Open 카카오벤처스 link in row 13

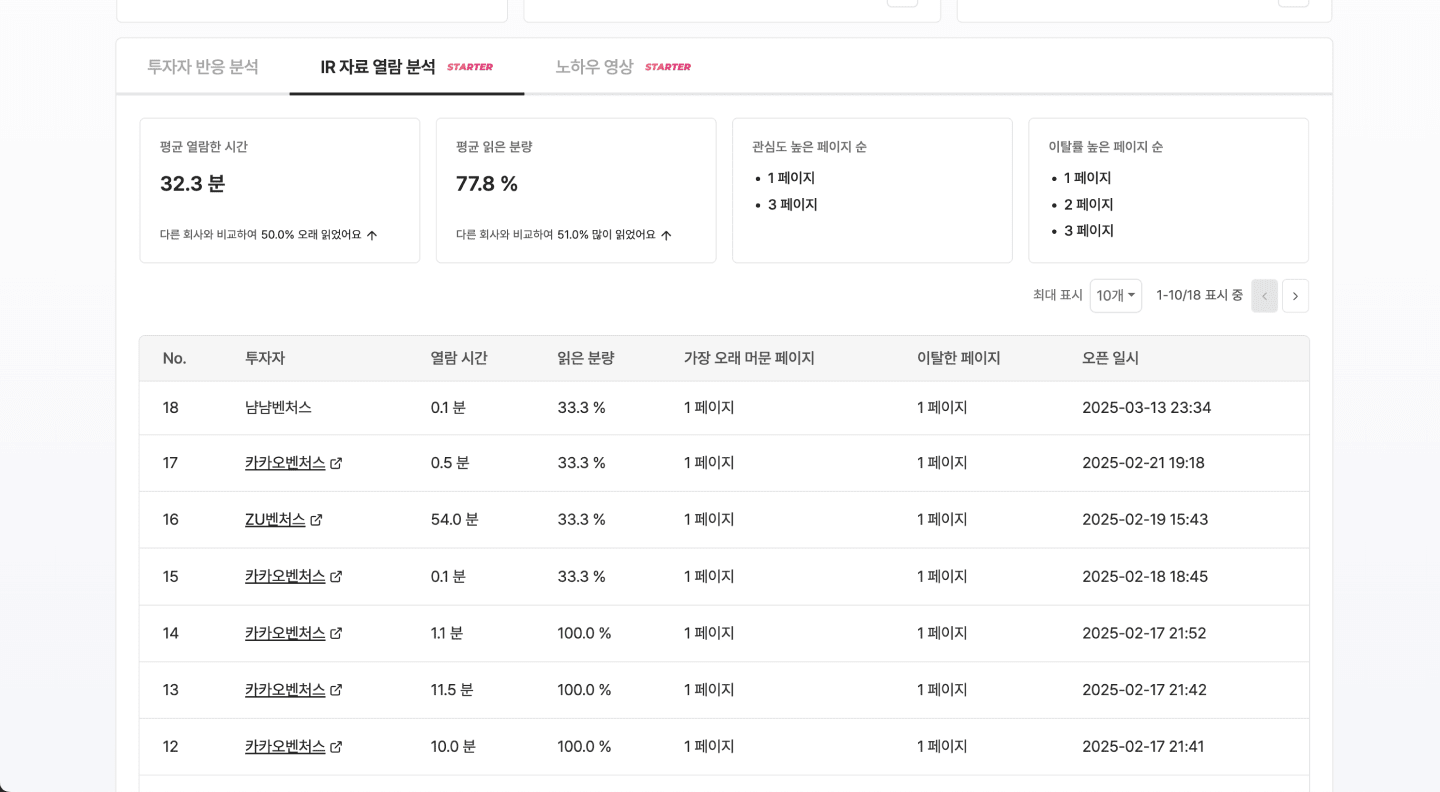[285, 690]
